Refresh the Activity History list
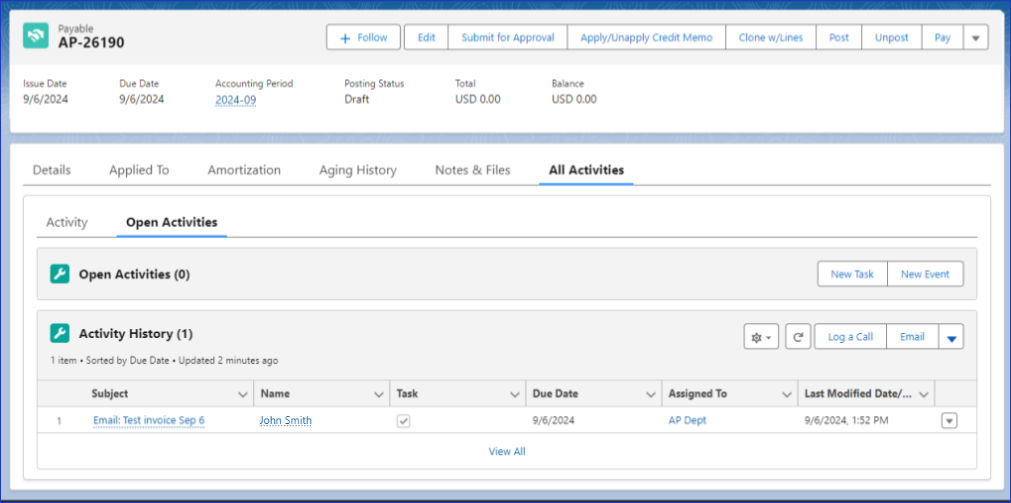1011x503 pixels. click(x=797, y=337)
